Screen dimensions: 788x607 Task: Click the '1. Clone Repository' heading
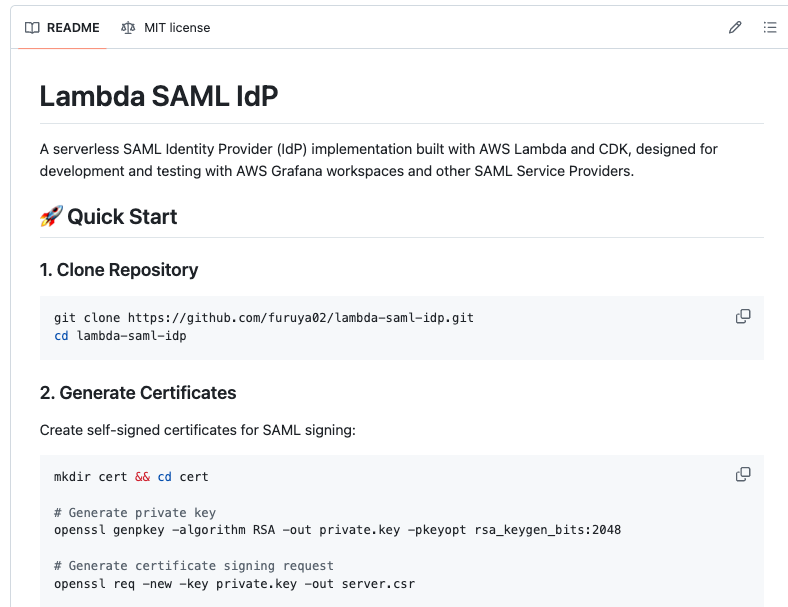pos(119,270)
